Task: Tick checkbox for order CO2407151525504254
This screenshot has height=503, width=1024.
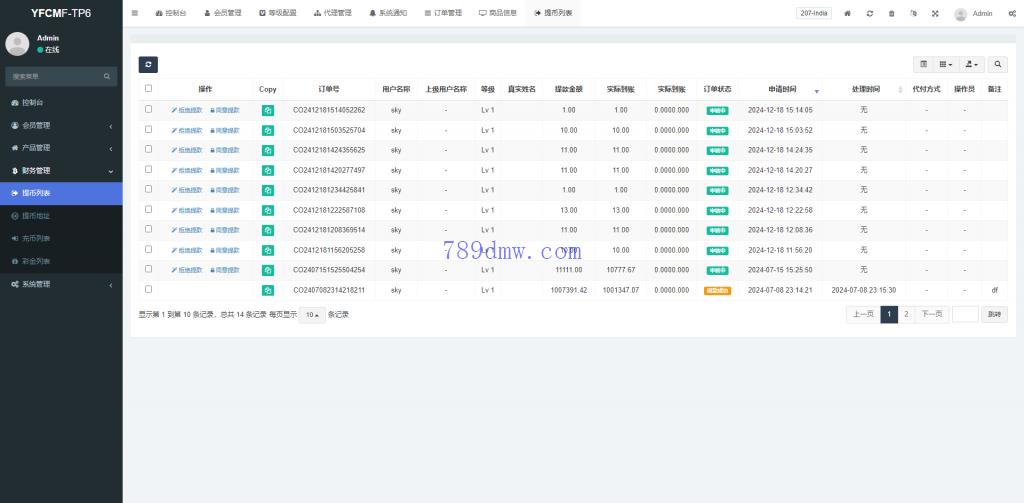Action: coord(149,269)
